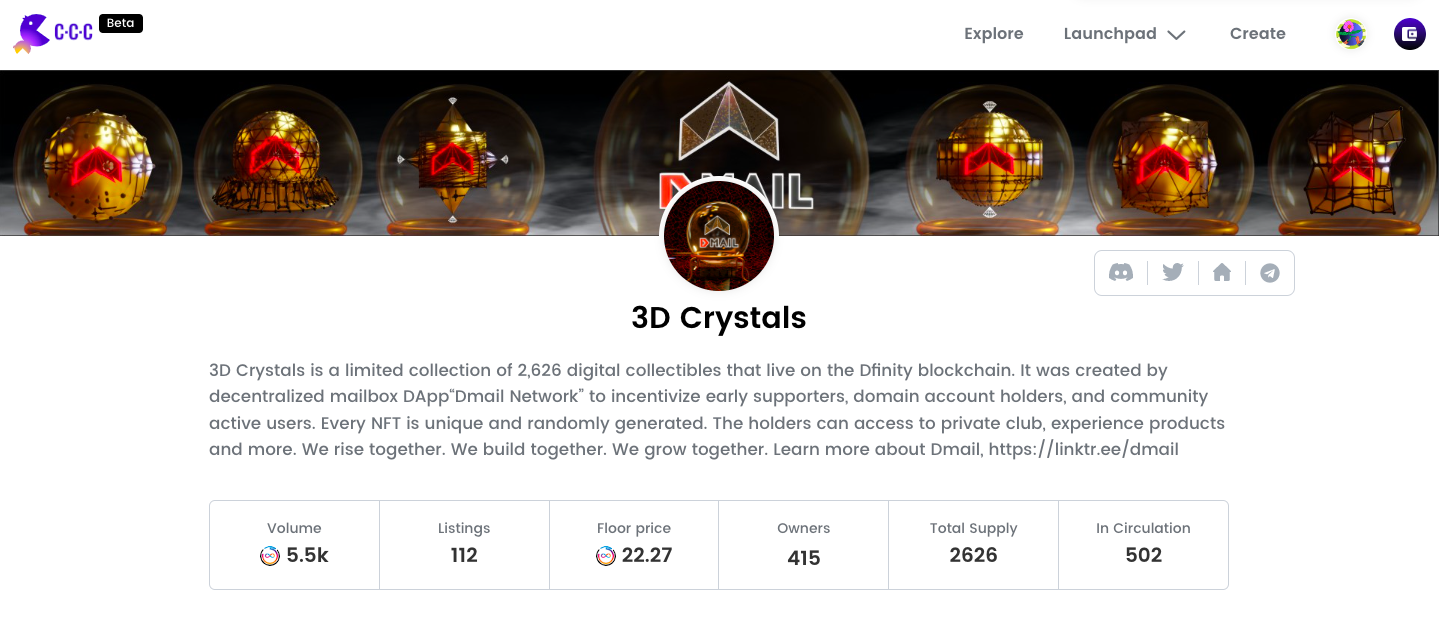Open the Twitter bird icon link
The width and height of the screenshot is (1439, 623).
point(1173,272)
